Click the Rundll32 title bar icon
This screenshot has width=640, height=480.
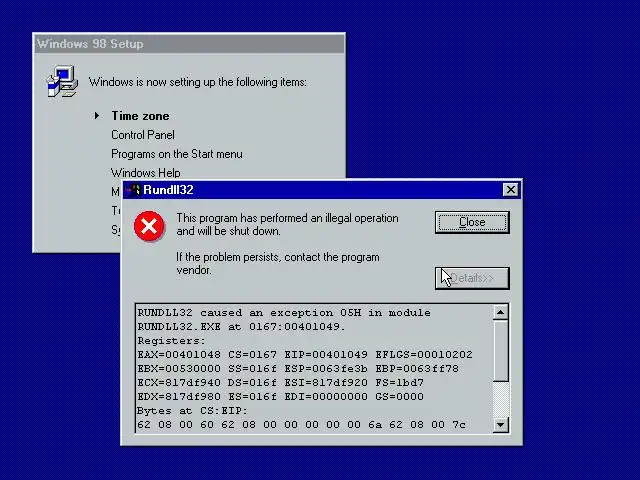133,190
